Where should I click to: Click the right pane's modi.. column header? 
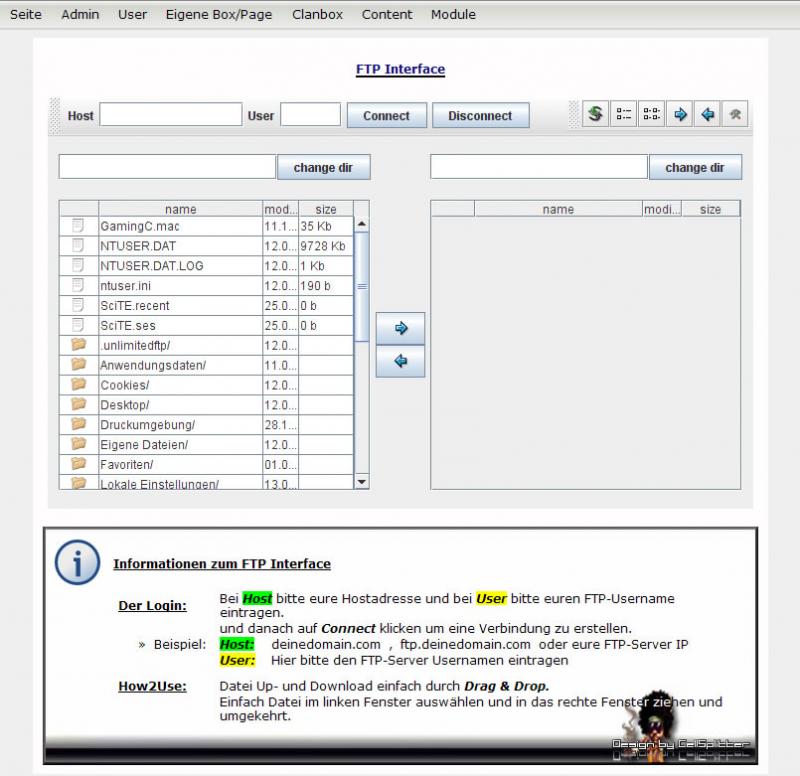point(662,209)
